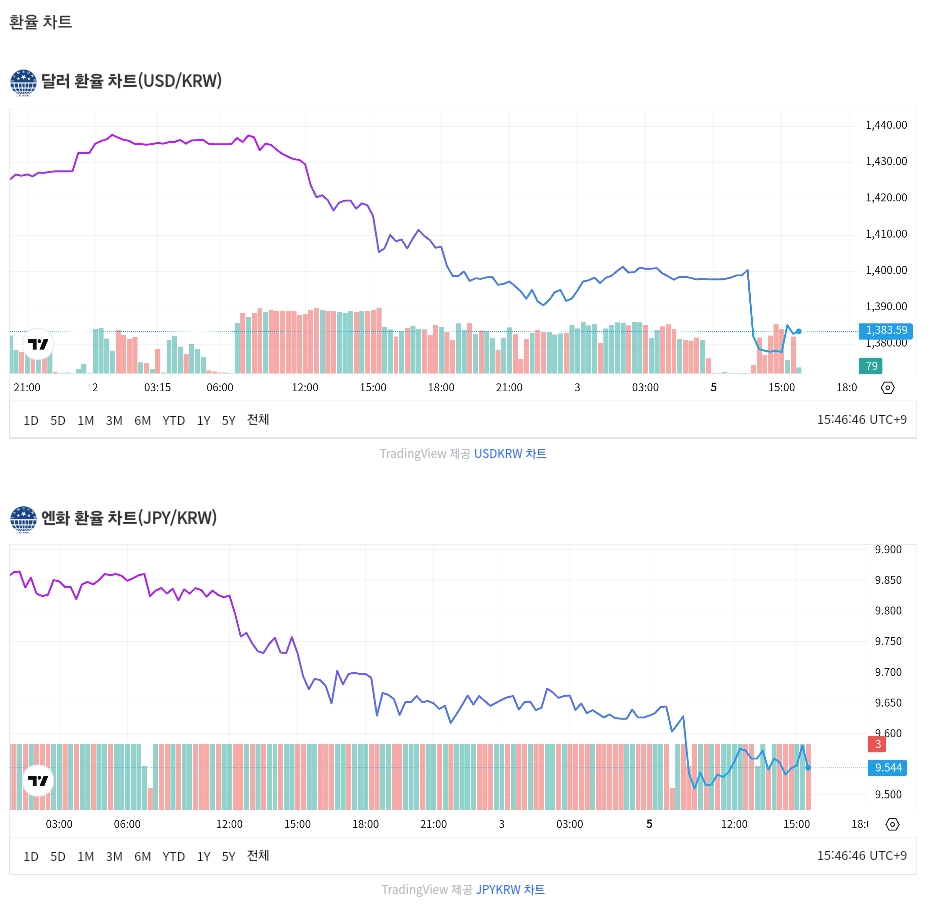Select the 3M range on the USD/KRW chart
Viewport: 948px width, 915px height.
click(x=114, y=420)
